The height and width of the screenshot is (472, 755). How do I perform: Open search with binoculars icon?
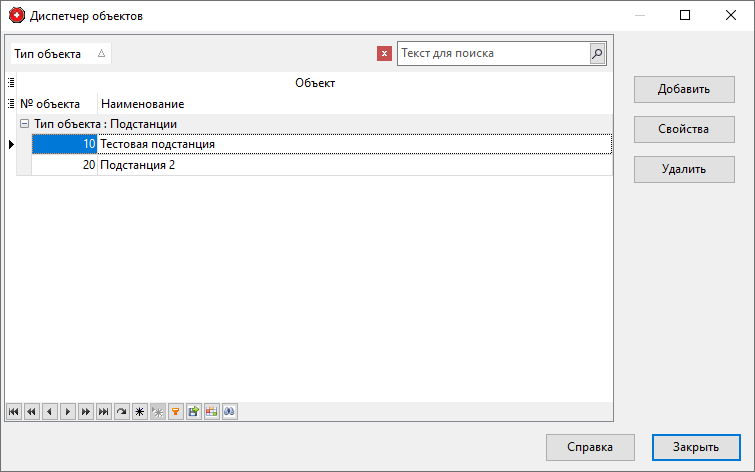tap(230, 412)
